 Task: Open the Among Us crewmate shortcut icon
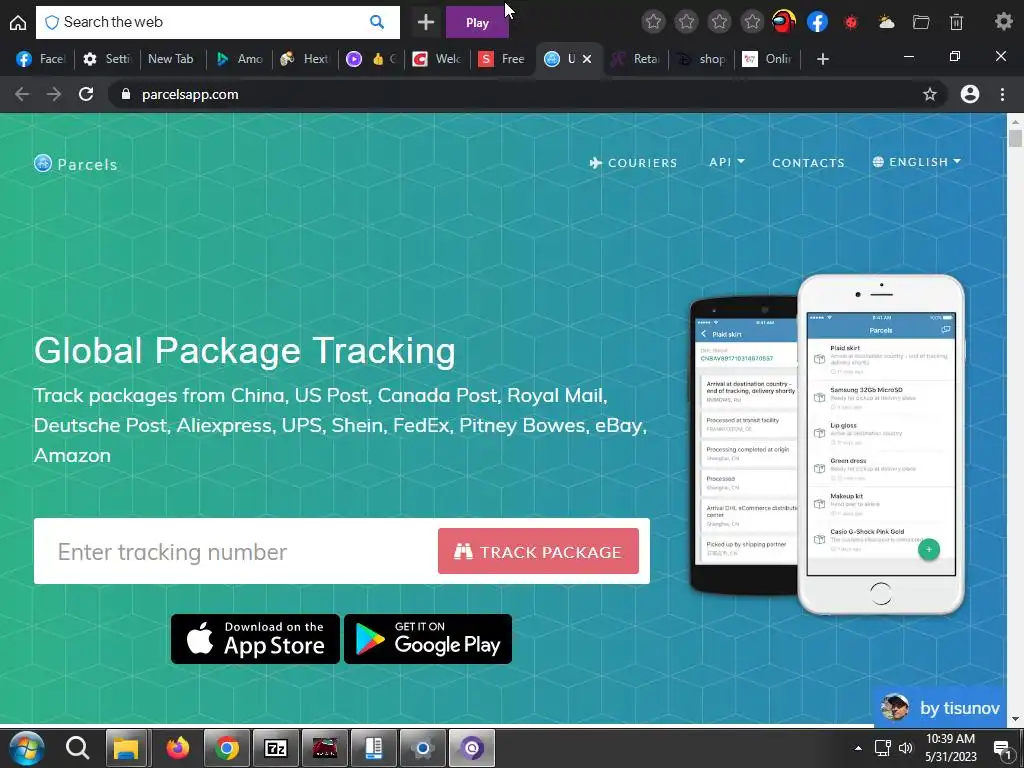point(784,22)
